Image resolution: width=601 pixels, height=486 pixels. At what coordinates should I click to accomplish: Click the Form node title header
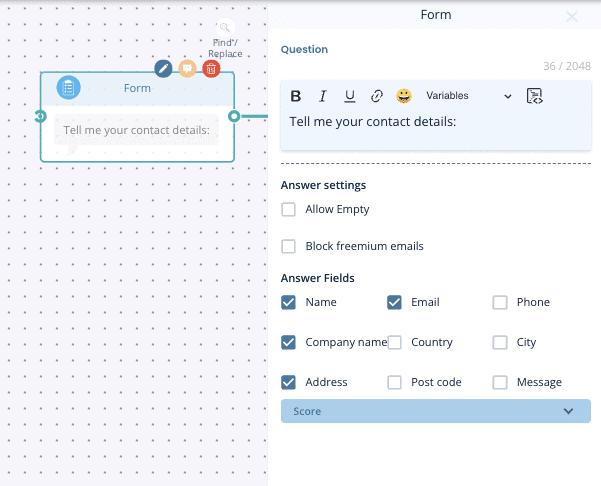pyautogui.click(x=137, y=89)
